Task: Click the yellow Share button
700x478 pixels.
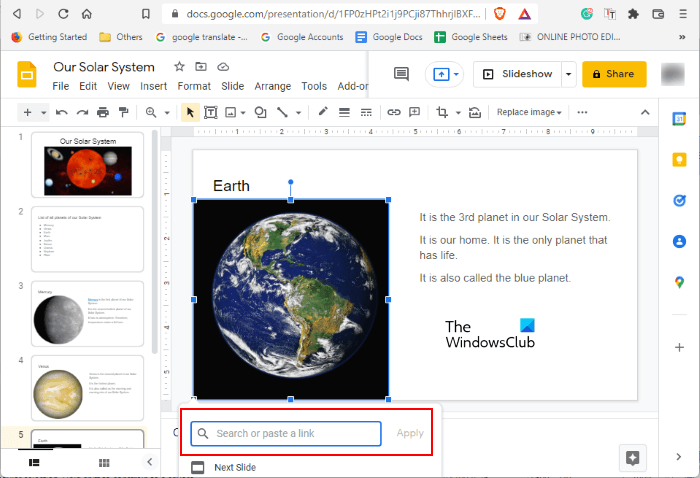Action: [613, 74]
